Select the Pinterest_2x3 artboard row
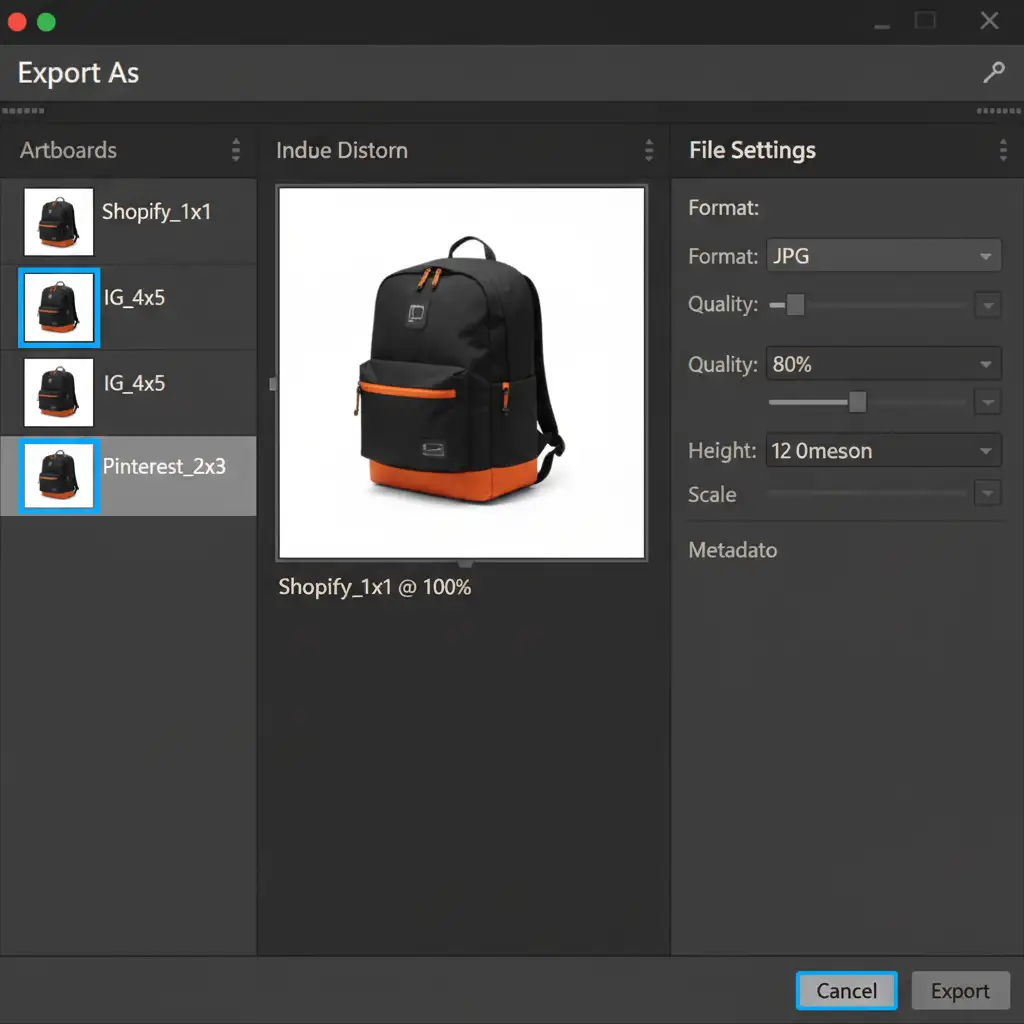 click(x=128, y=476)
